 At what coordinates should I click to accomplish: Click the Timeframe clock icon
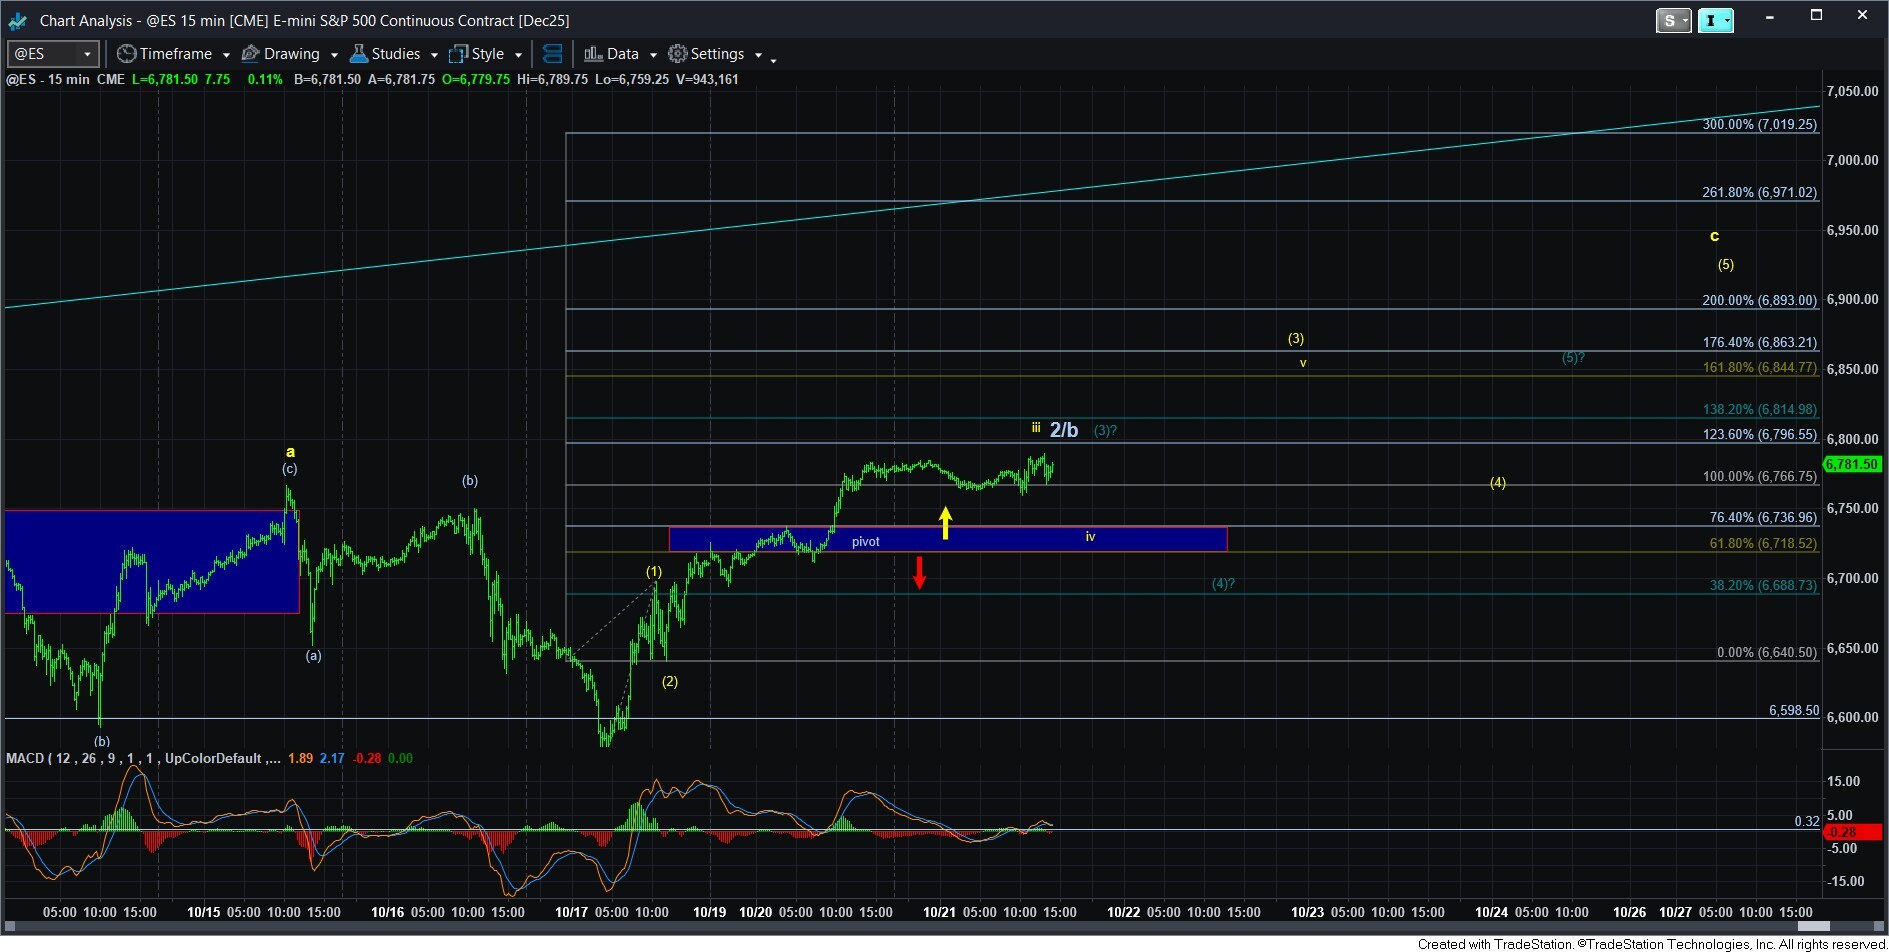coord(126,54)
